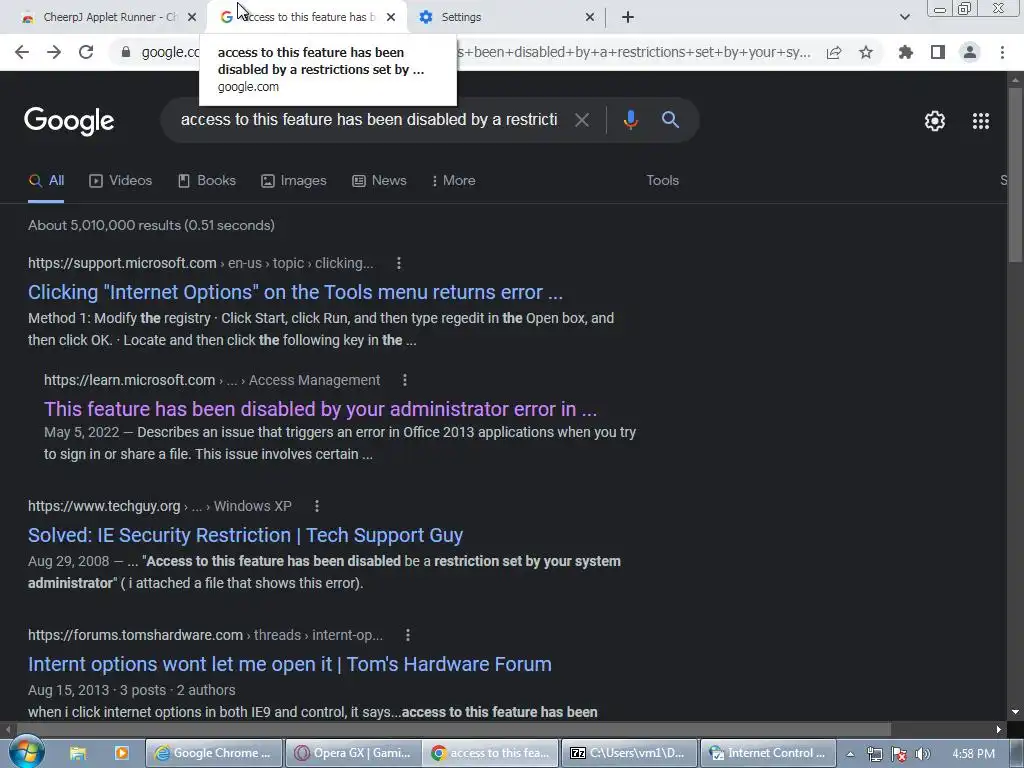Open Google quick settings gear

click(935, 121)
